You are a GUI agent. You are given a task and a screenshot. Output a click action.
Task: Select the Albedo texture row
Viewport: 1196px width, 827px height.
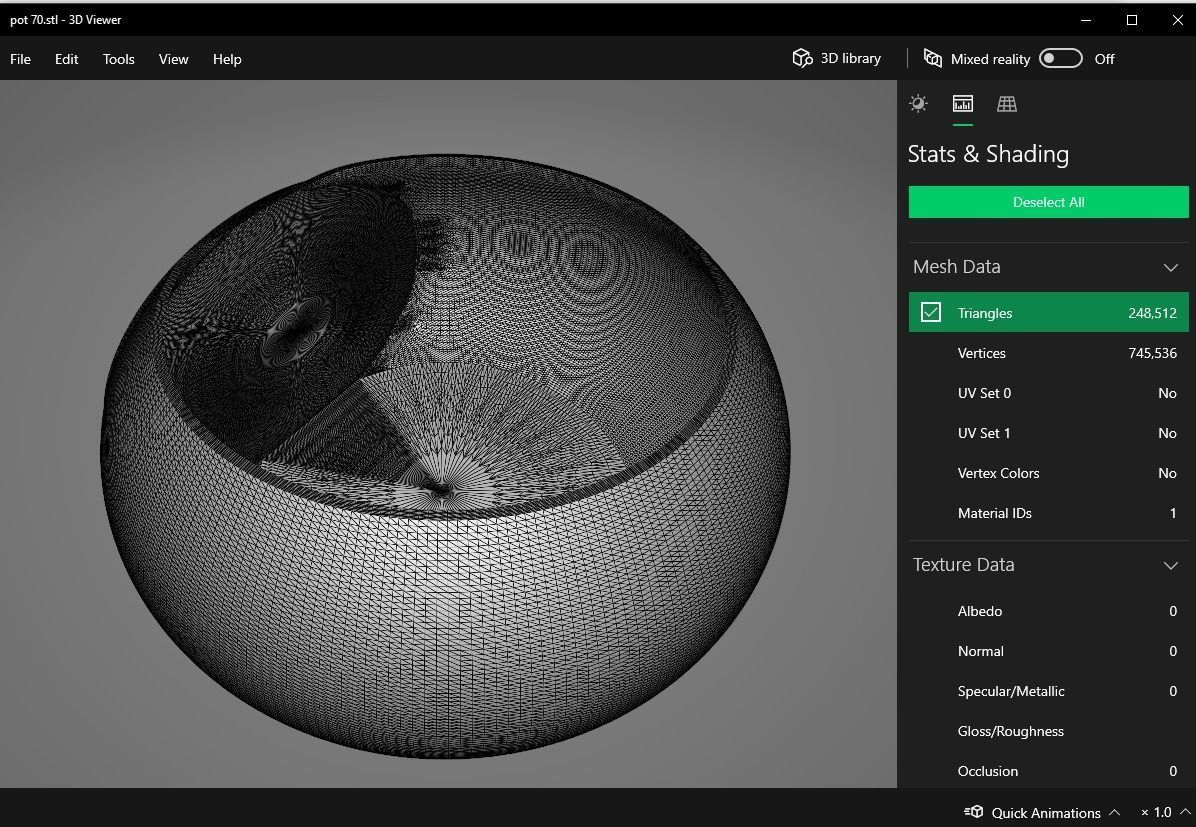1048,611
